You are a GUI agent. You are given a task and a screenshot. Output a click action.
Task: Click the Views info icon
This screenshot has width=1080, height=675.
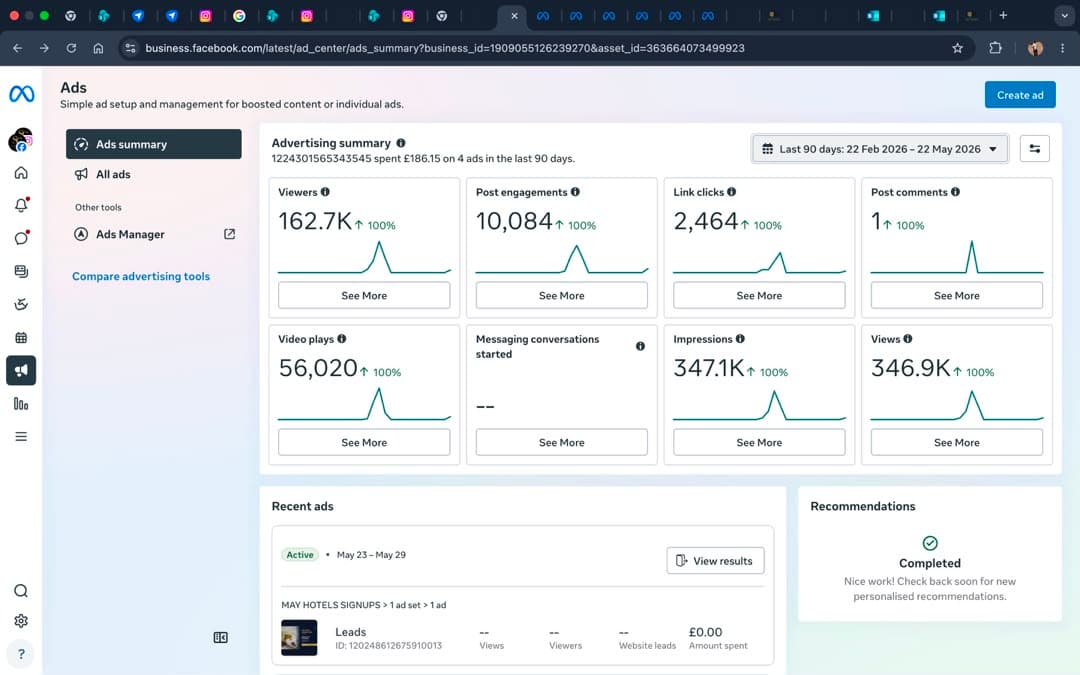(x=908, y=339)
